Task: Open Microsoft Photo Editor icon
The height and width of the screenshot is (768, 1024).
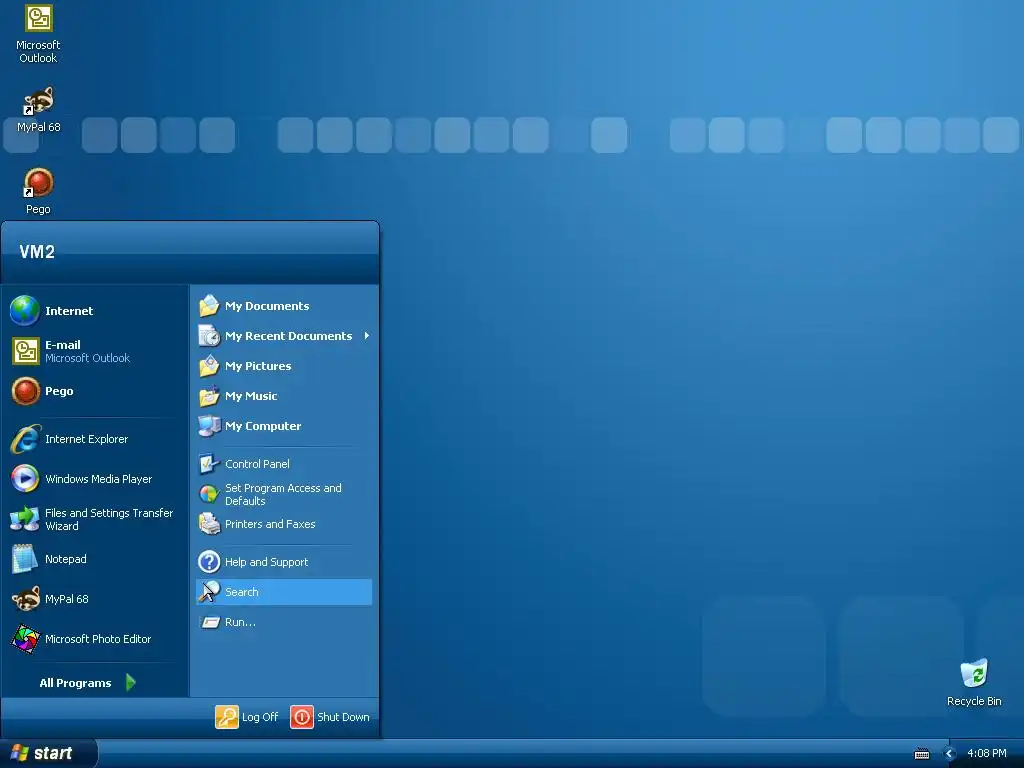Action: pos(25,639)
